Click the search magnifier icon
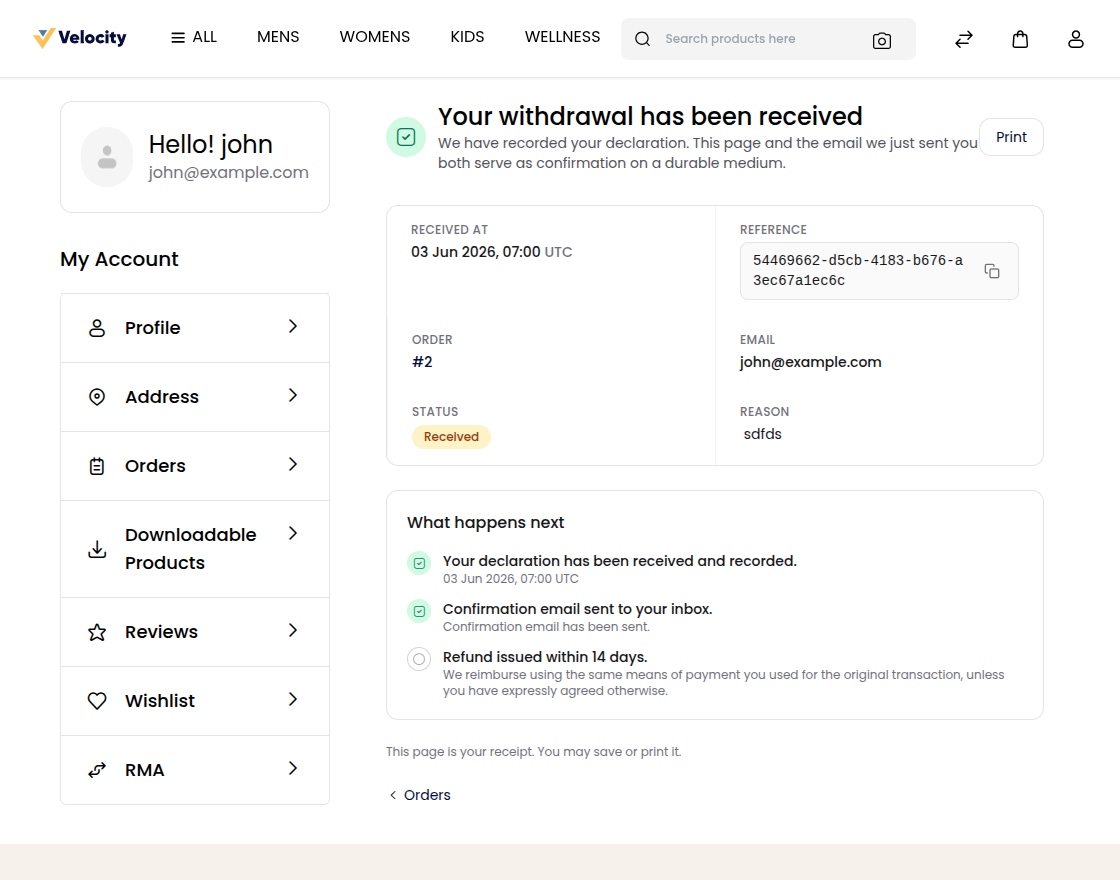 [x=642, y=39]
